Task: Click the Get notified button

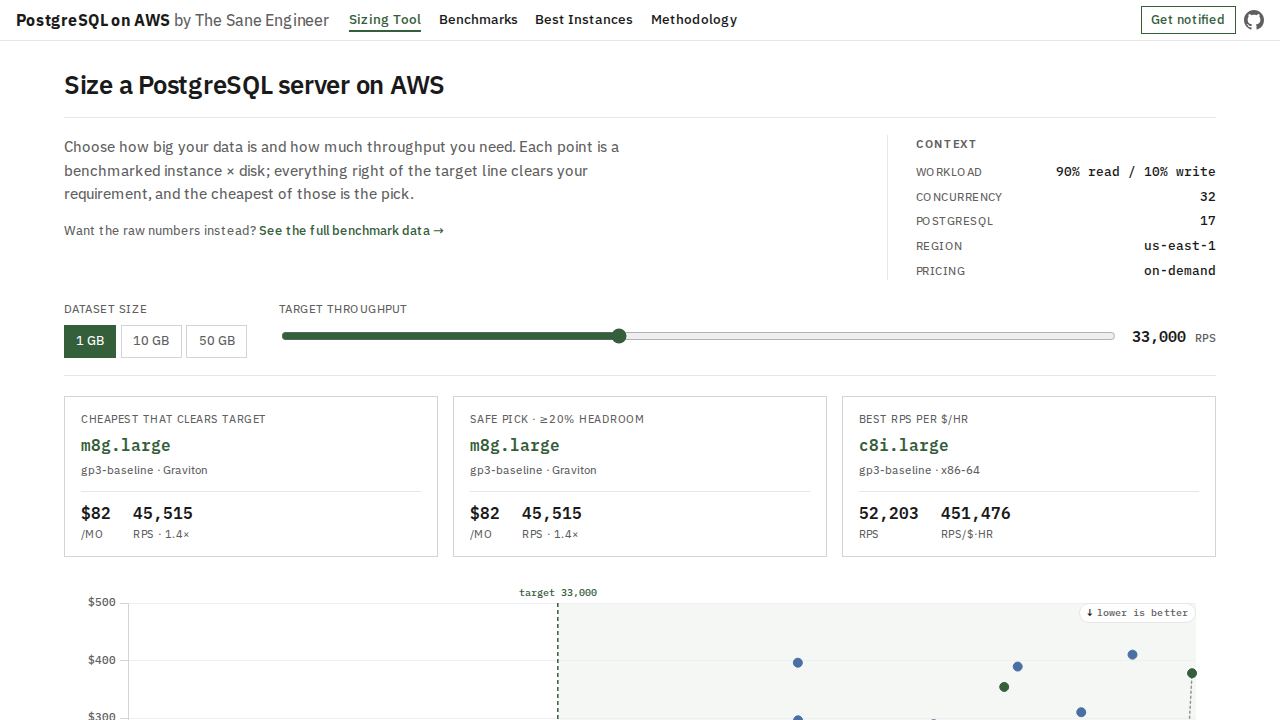Action: (1187, 20)
